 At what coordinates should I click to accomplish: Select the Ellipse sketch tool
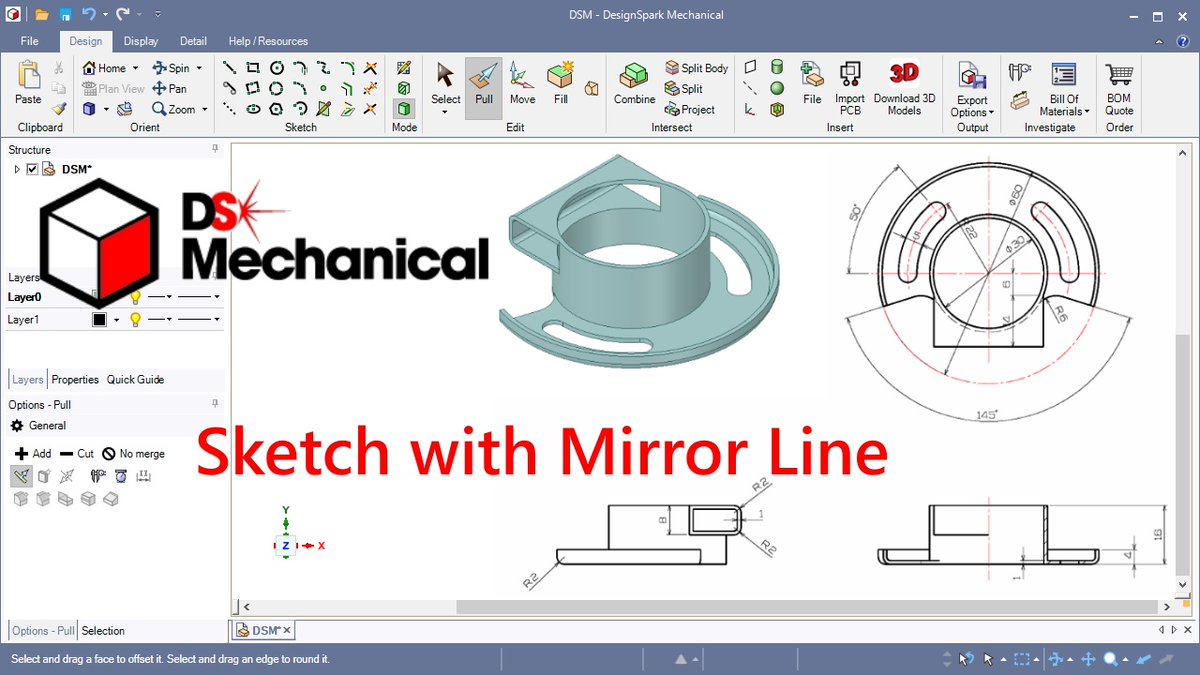coord(253,109)
